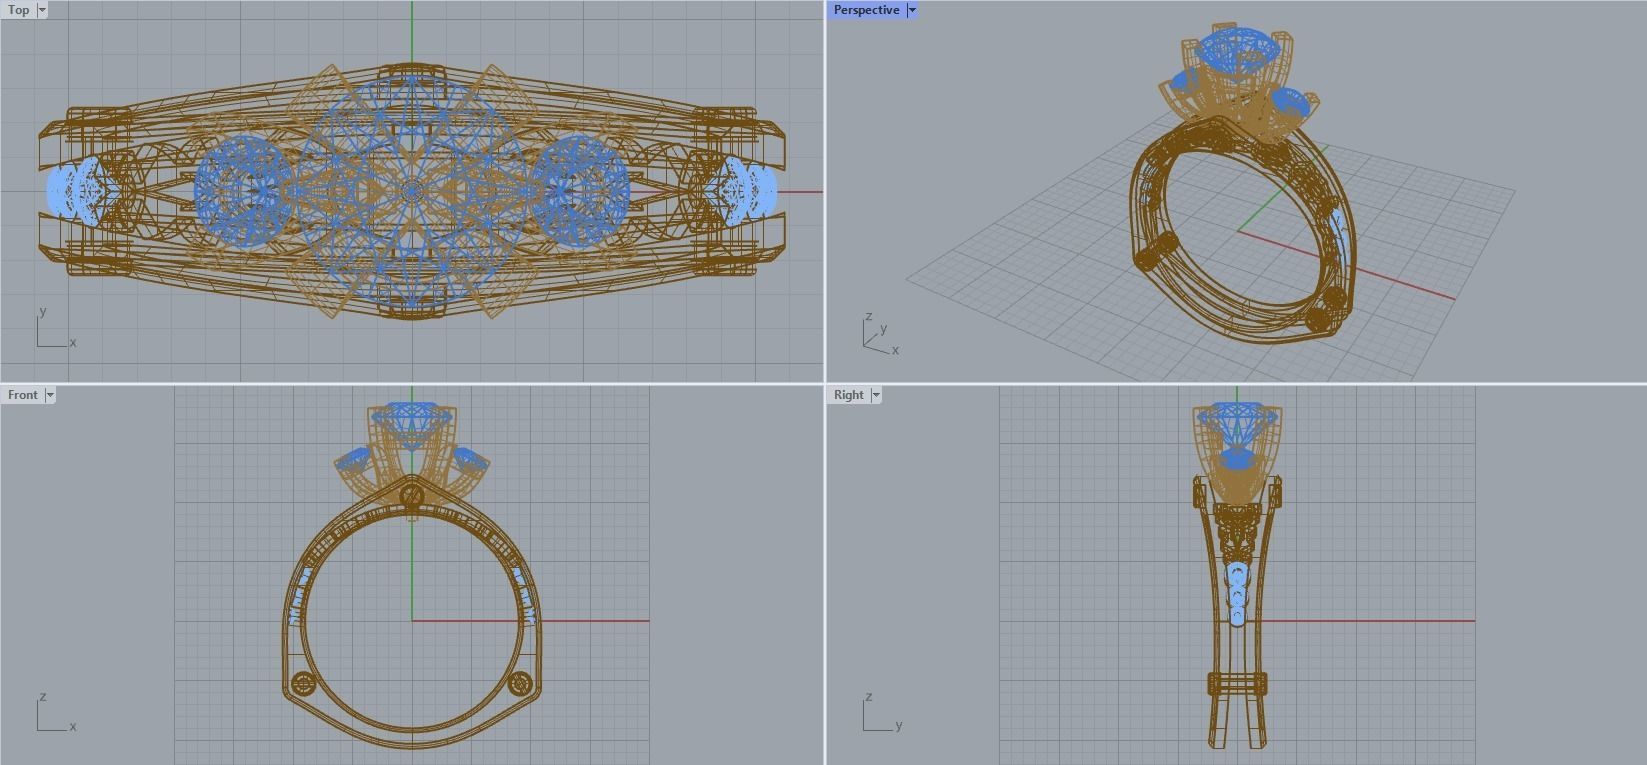Click the Perspective viewport title label
The width and height of the screenshot is (1647, 765).
[x=866, y=10]
